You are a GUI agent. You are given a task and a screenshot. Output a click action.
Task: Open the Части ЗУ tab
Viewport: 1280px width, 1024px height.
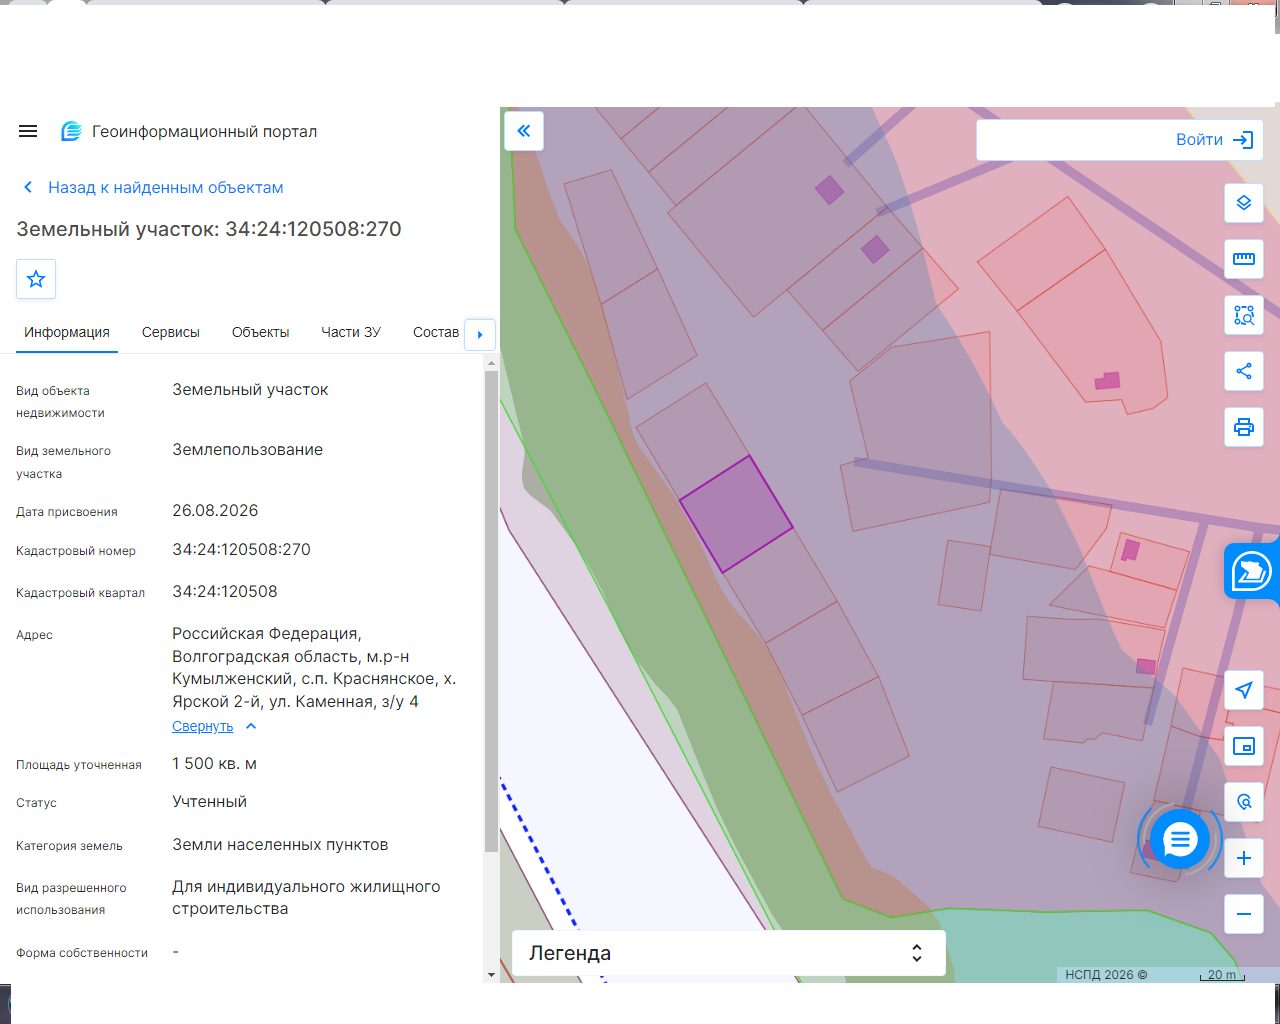[351, 332]
